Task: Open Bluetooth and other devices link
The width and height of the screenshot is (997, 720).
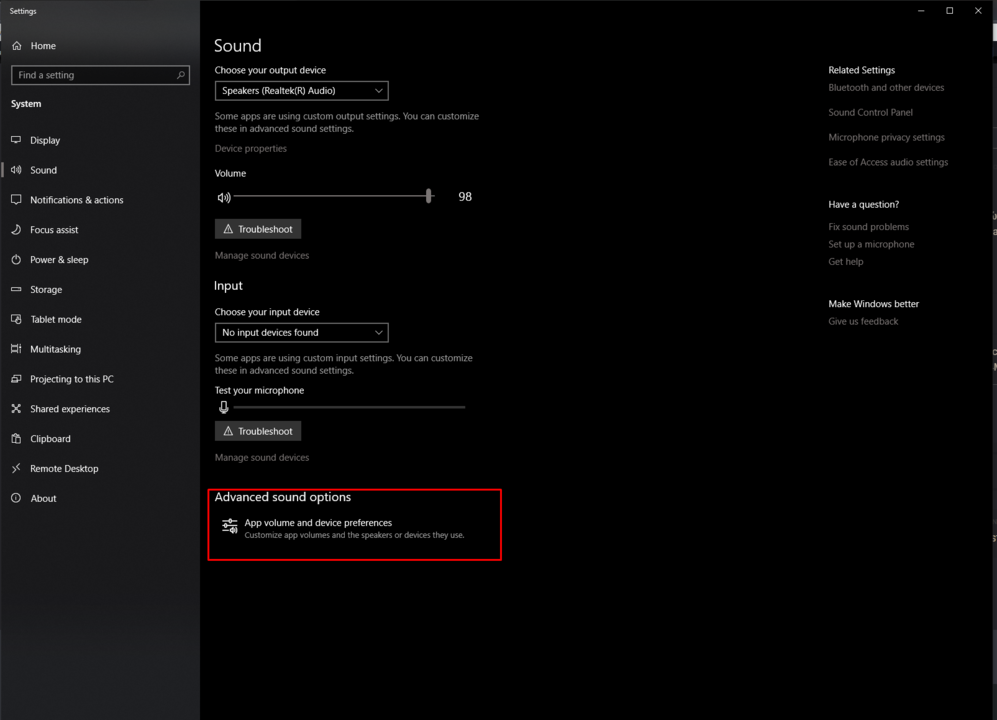Action: click(886, 88)
